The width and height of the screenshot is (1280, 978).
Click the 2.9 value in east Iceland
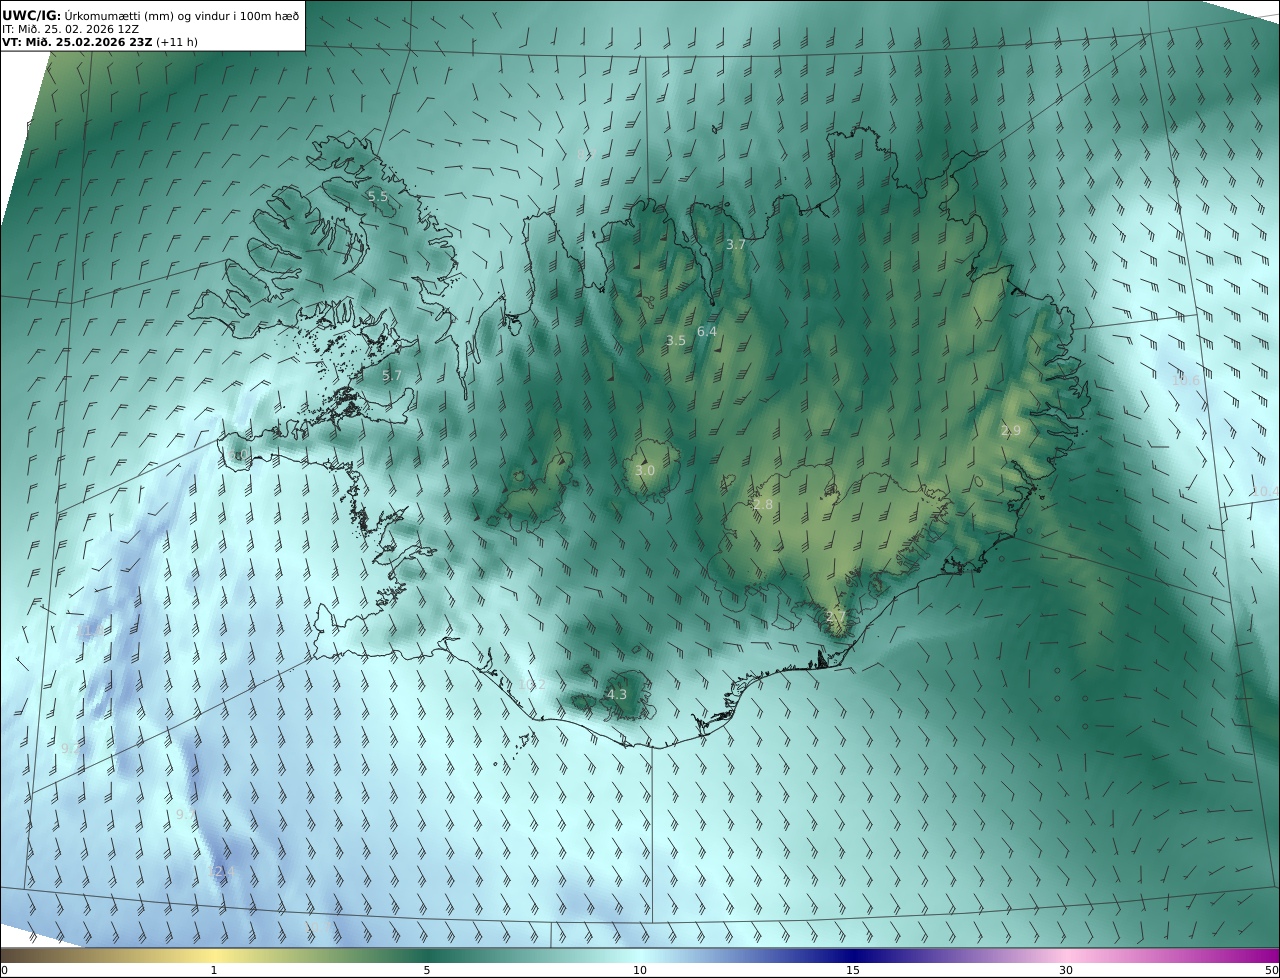click(x=1011, y=431)
